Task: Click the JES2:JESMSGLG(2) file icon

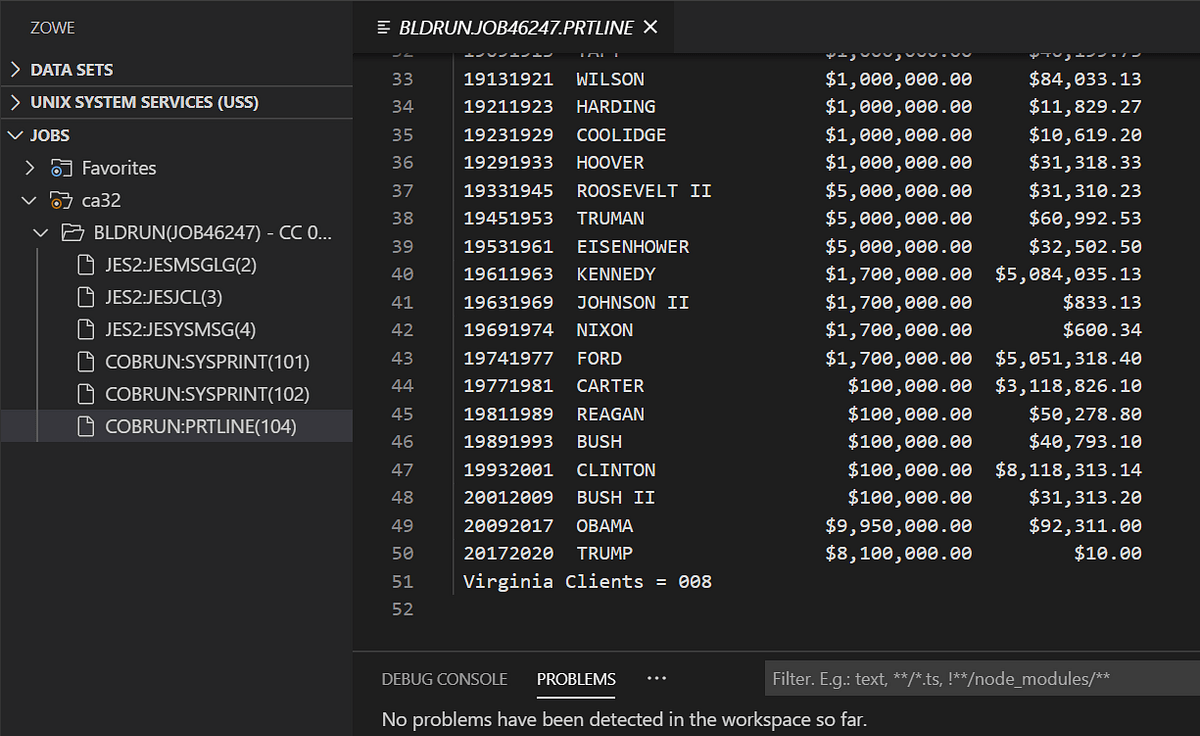Action: pyautogui.click(x=87, y=265)
